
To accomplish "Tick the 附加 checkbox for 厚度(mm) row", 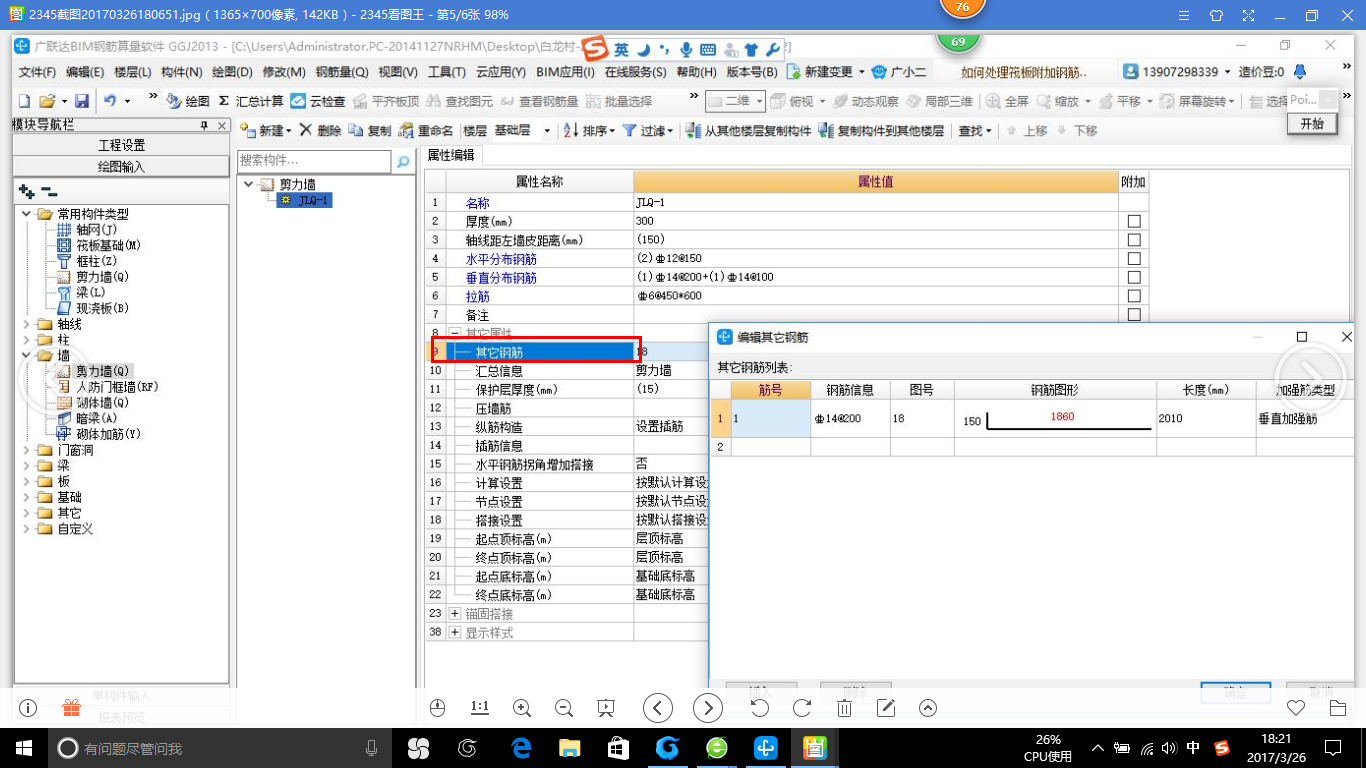I will [x=1134, y=222].
